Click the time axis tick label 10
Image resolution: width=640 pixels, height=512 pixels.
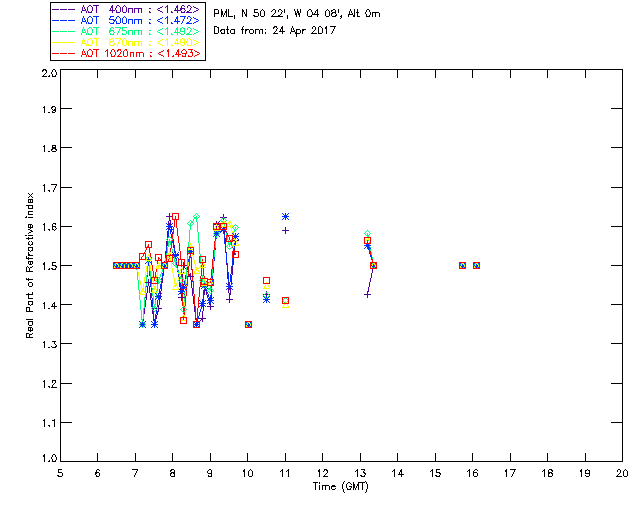pos(247,473)
